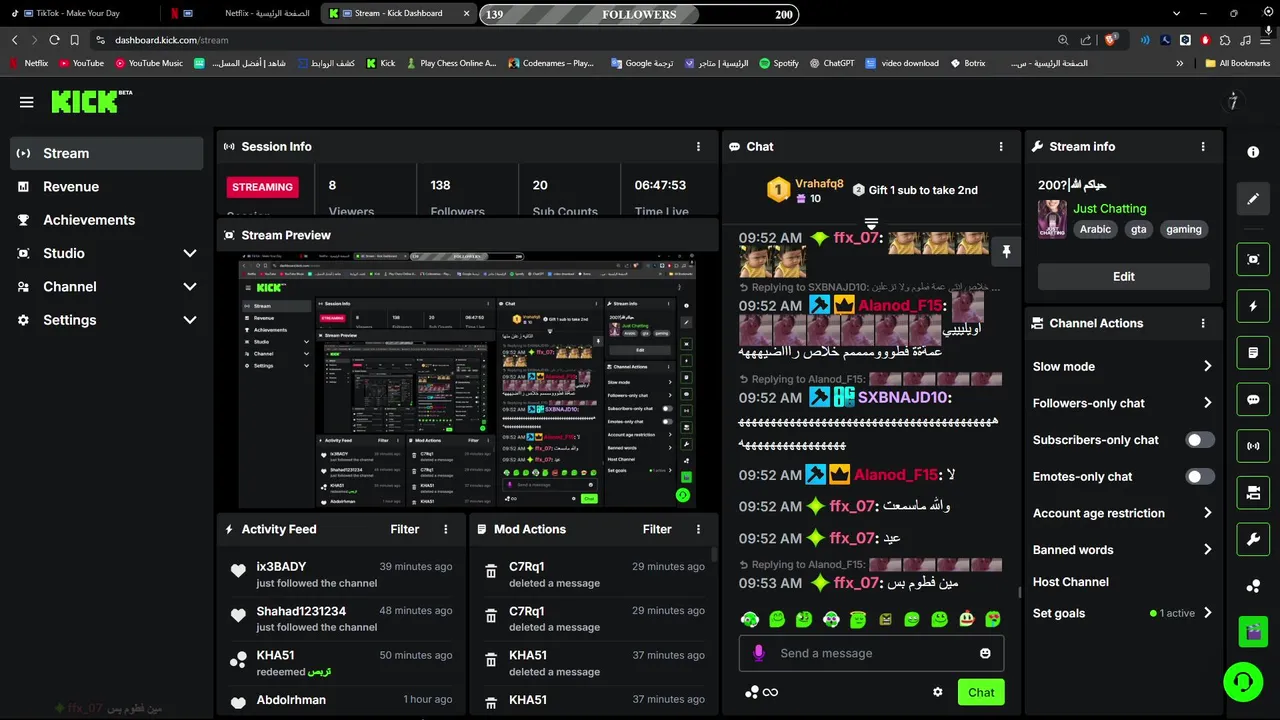Open Channel Actions three-dot menu
Viewport: 1280px width, 720px height.
pyautogui.click(x=1203, y=323)
